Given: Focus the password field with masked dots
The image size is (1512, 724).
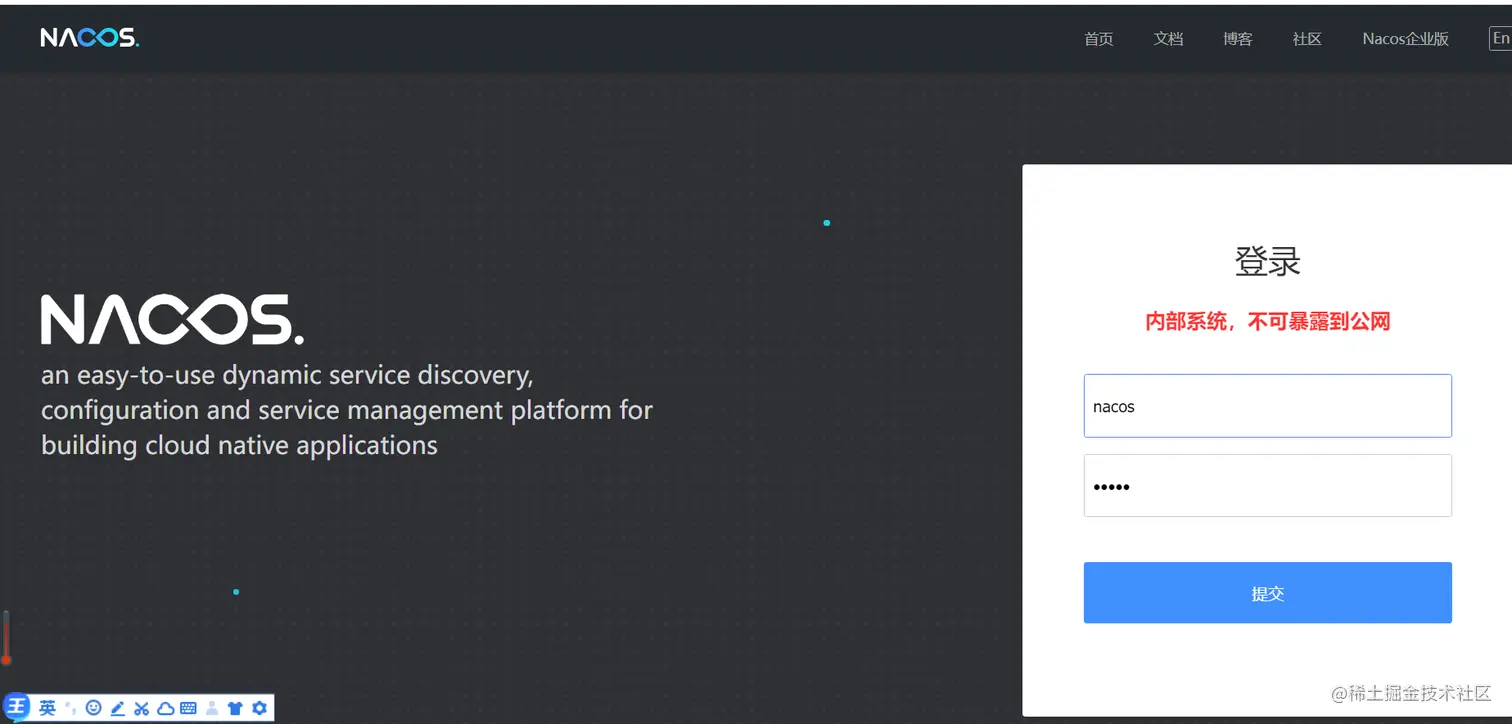Looking at the screenshot, I should tap(1267, 486).
